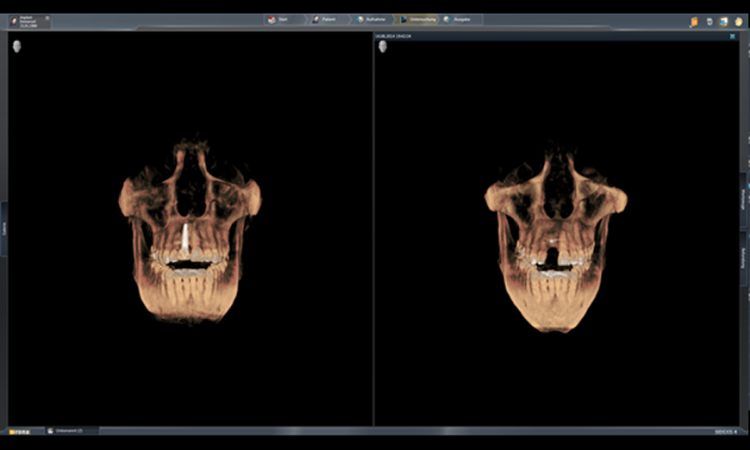Go to the Aufnahme phase tab
750x450 pixels.
[x=373, y=20]
